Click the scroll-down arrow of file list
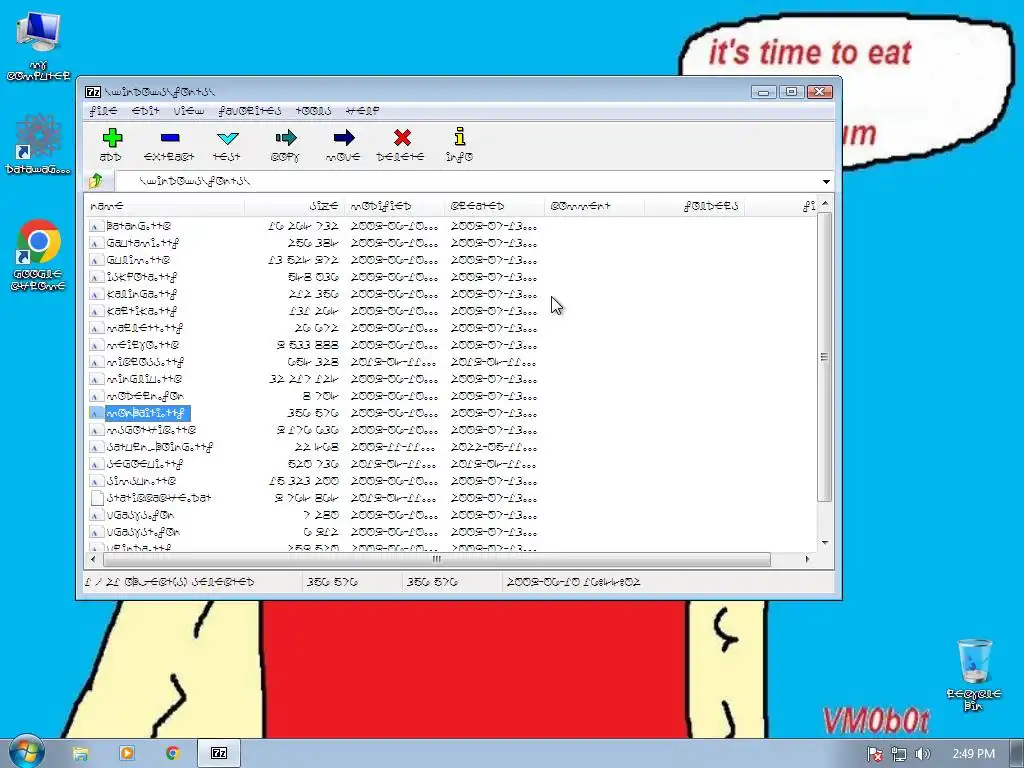The height and width of the screenshot is (768, 1024). [825, 543]
